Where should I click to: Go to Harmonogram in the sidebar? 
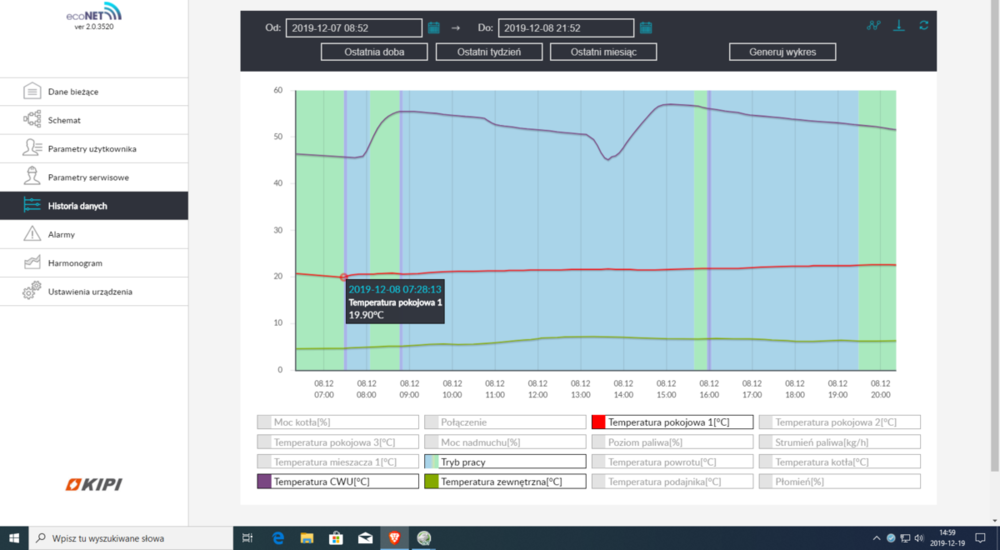tap(75, 263)
